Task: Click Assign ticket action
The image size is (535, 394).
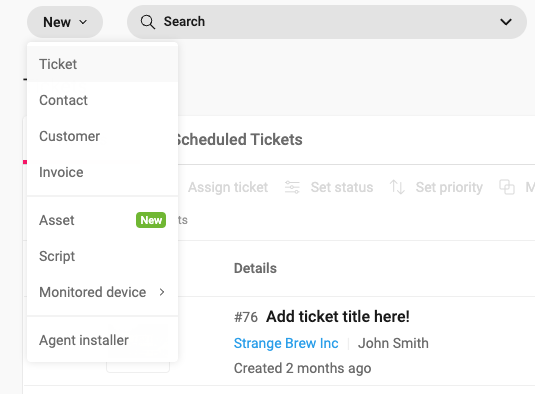Action: point(228,187)
